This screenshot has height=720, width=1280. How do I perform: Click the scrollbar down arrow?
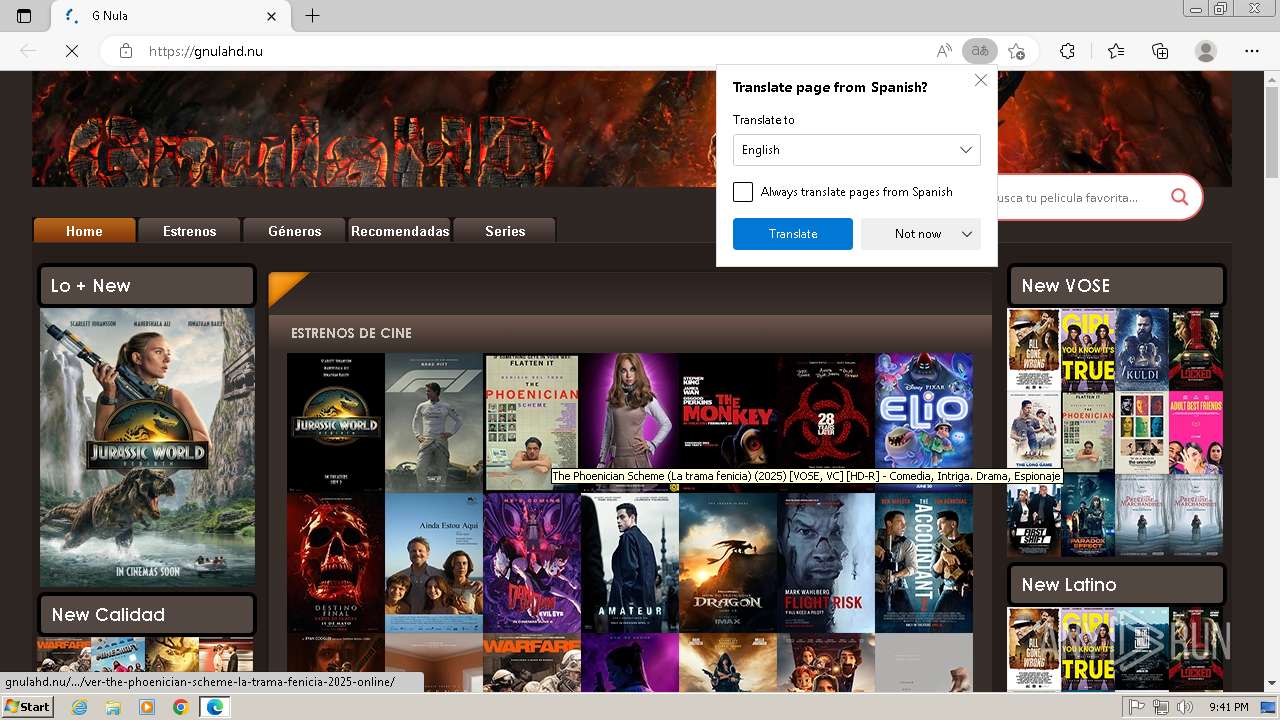pyautogui.click(x=1272, y=683)
